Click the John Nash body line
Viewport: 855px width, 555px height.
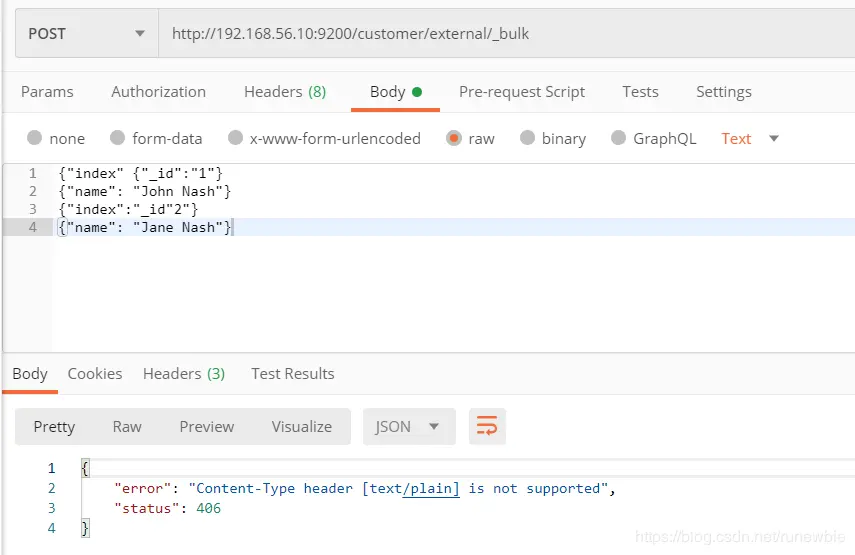144,191
